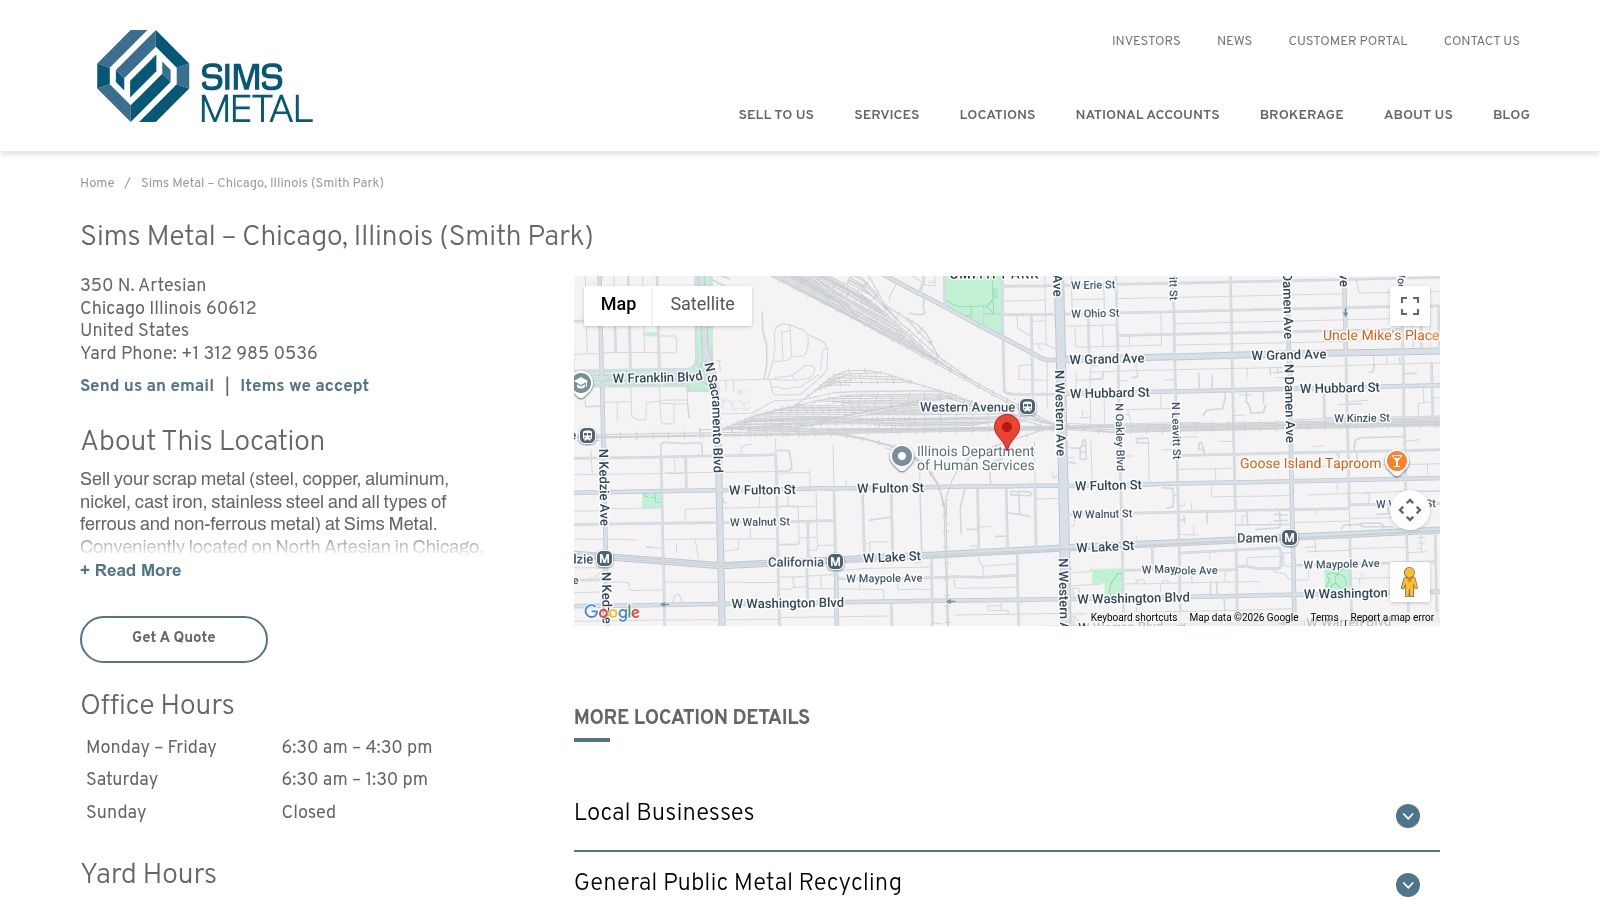
Task: Go to the Blog page
Action: coord(1511,115)
